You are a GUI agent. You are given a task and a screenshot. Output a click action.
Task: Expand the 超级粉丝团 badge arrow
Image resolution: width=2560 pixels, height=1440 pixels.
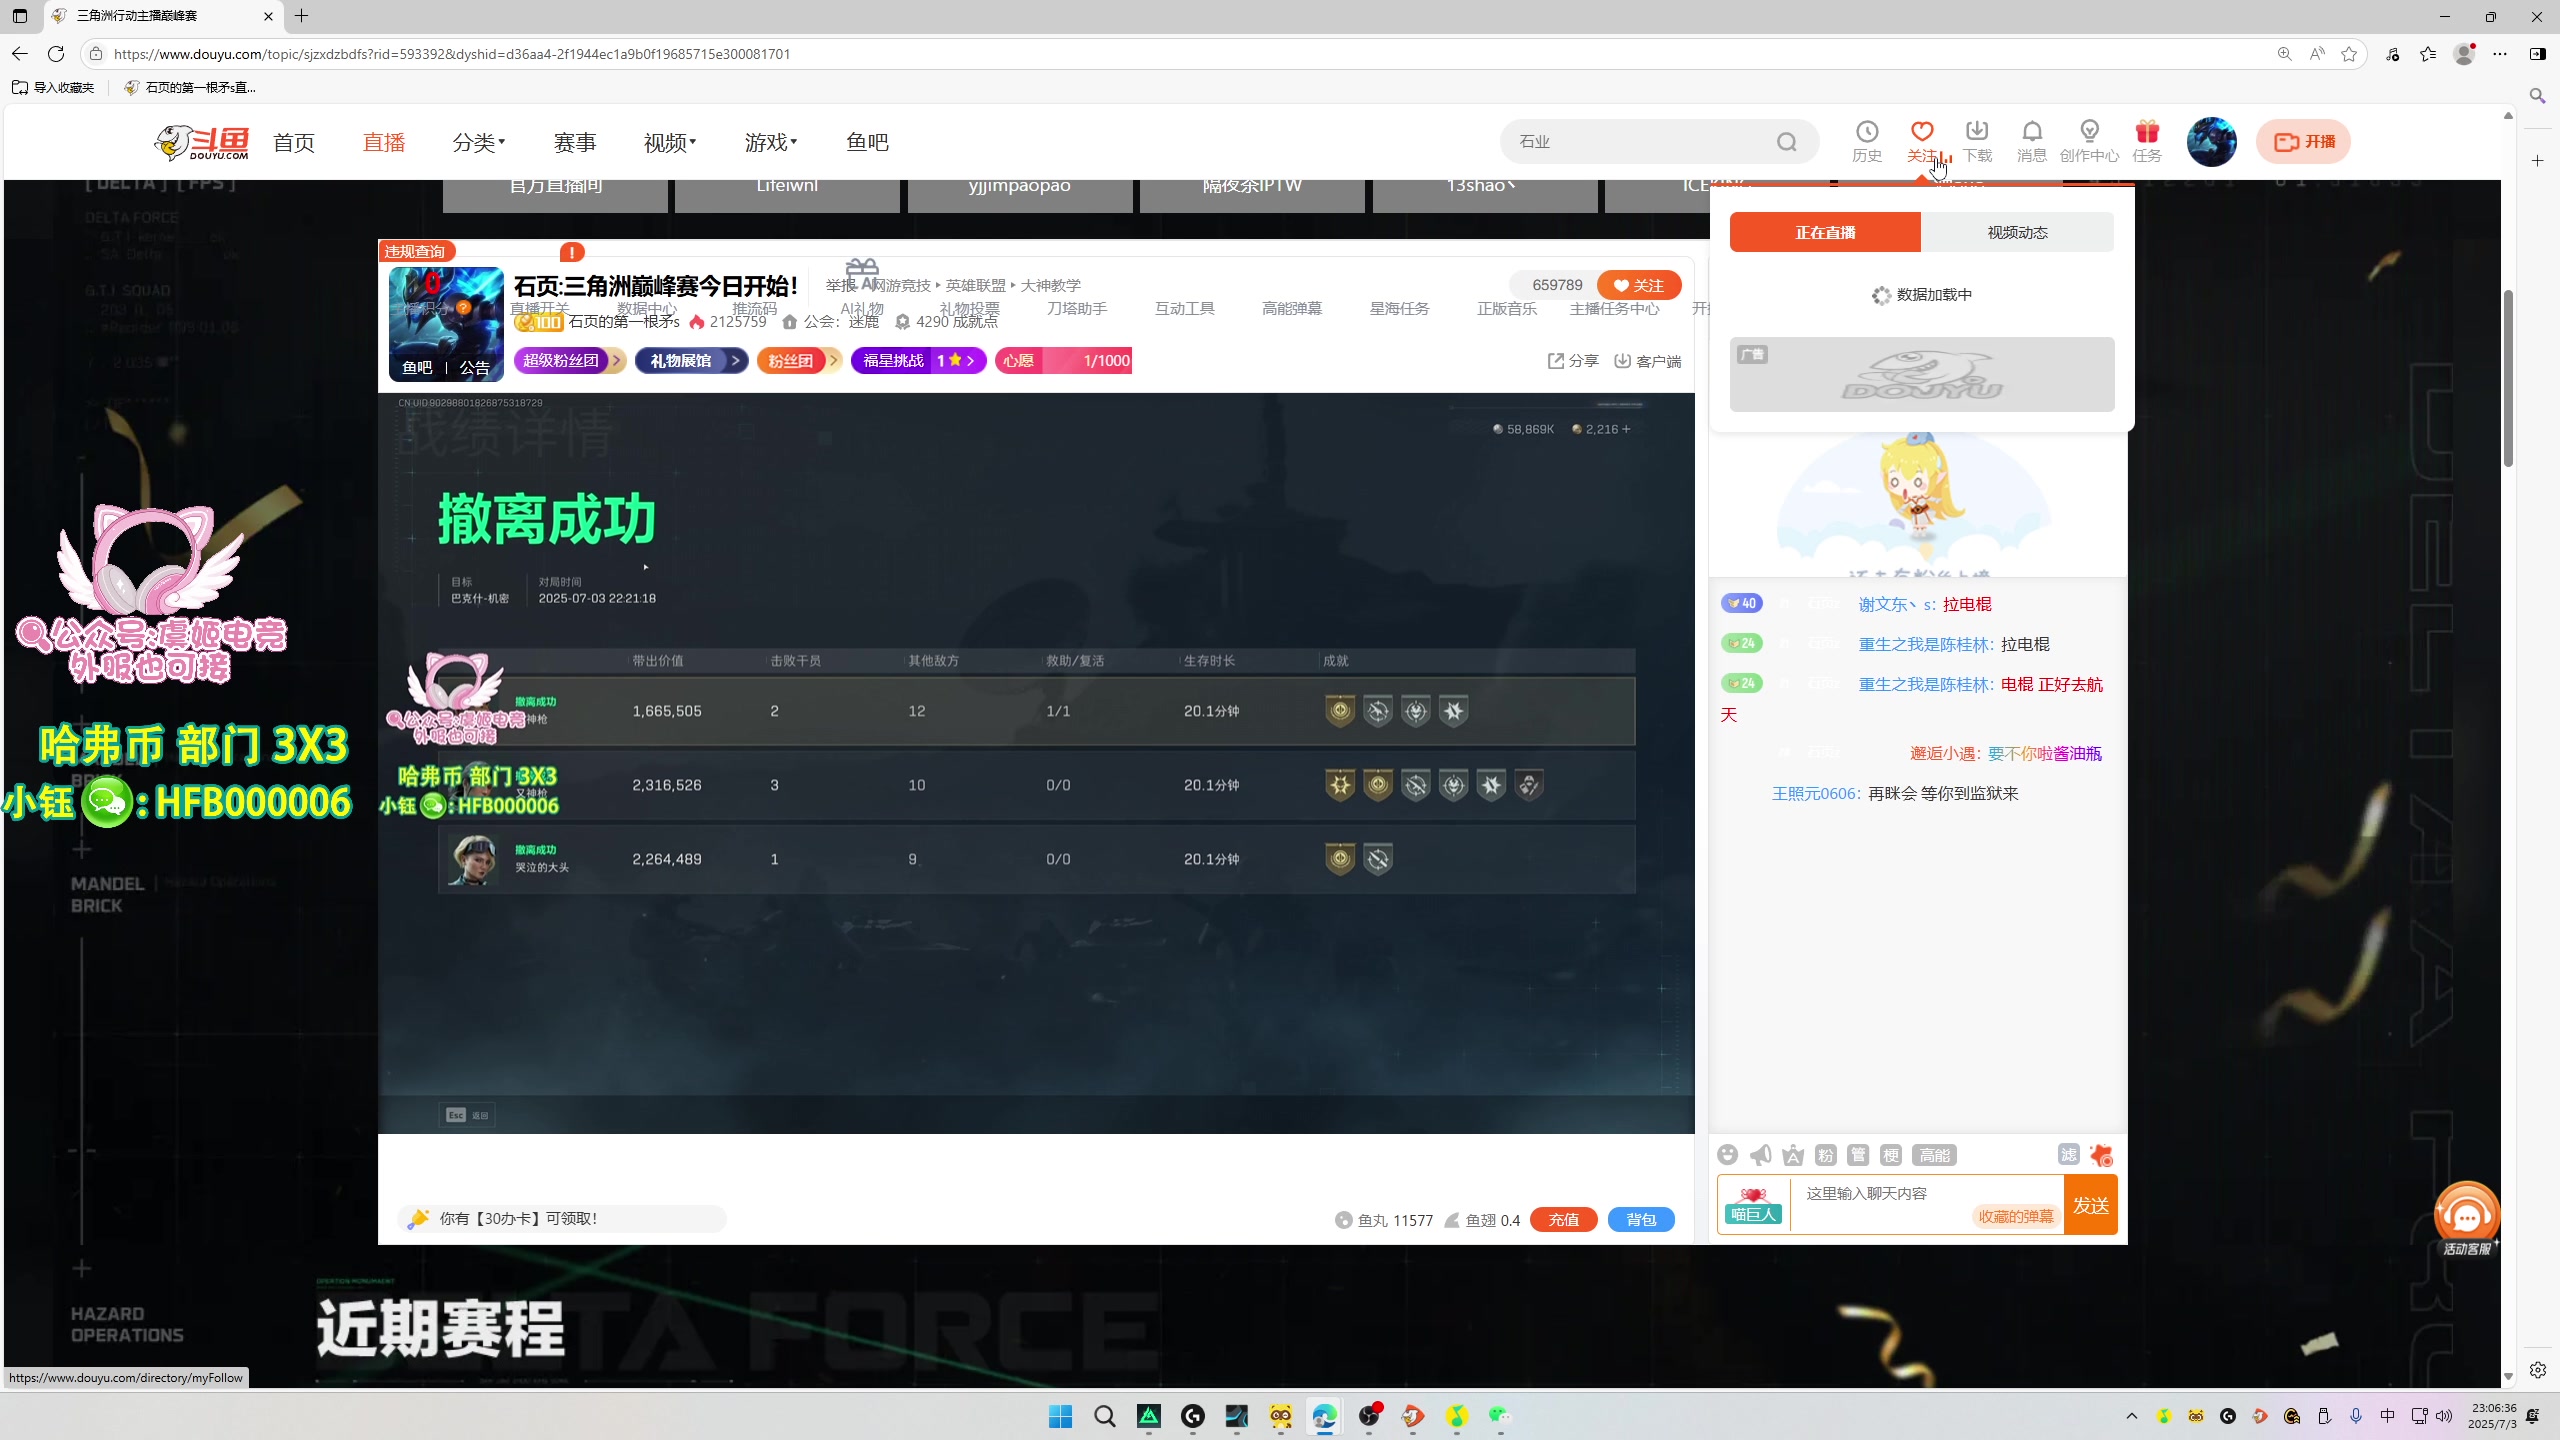[x=617, y=361]
